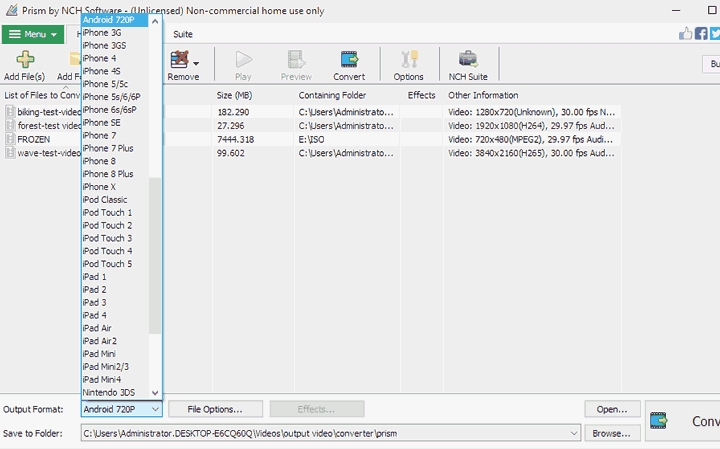Pick iPad Air2 output format

115,341
